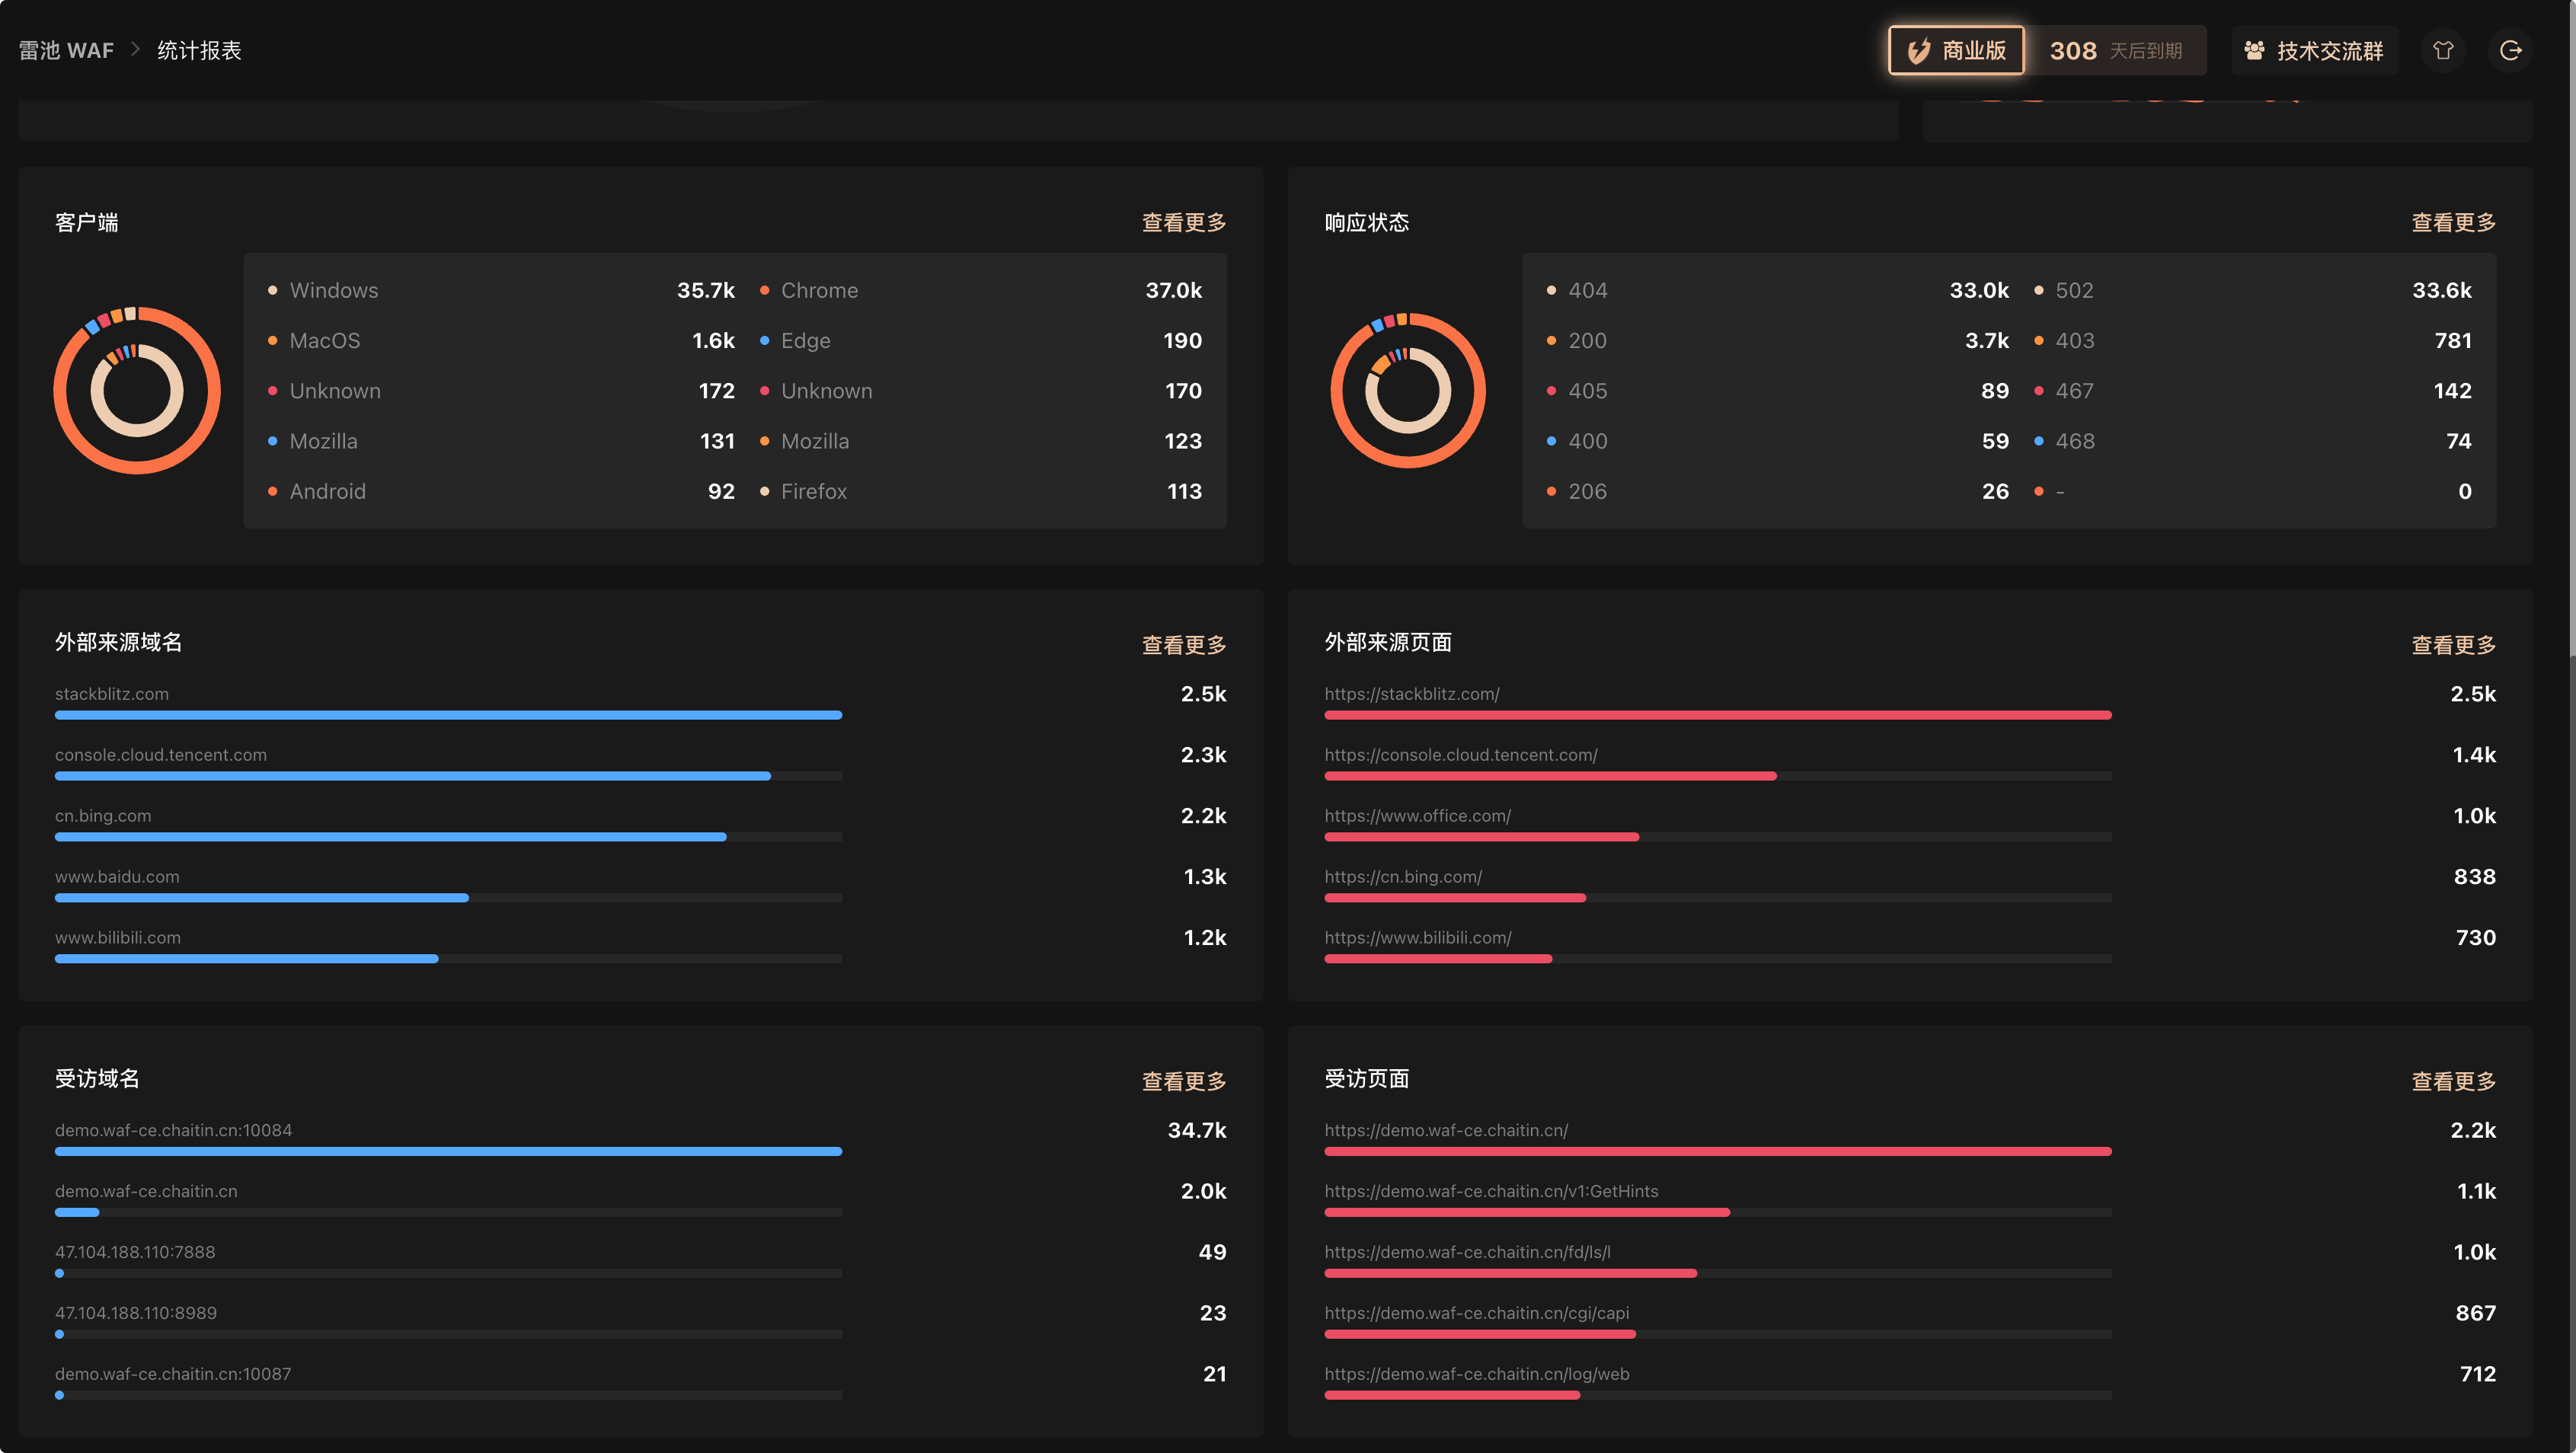Select the 404 status legend entry

[x=1587, y=290]
